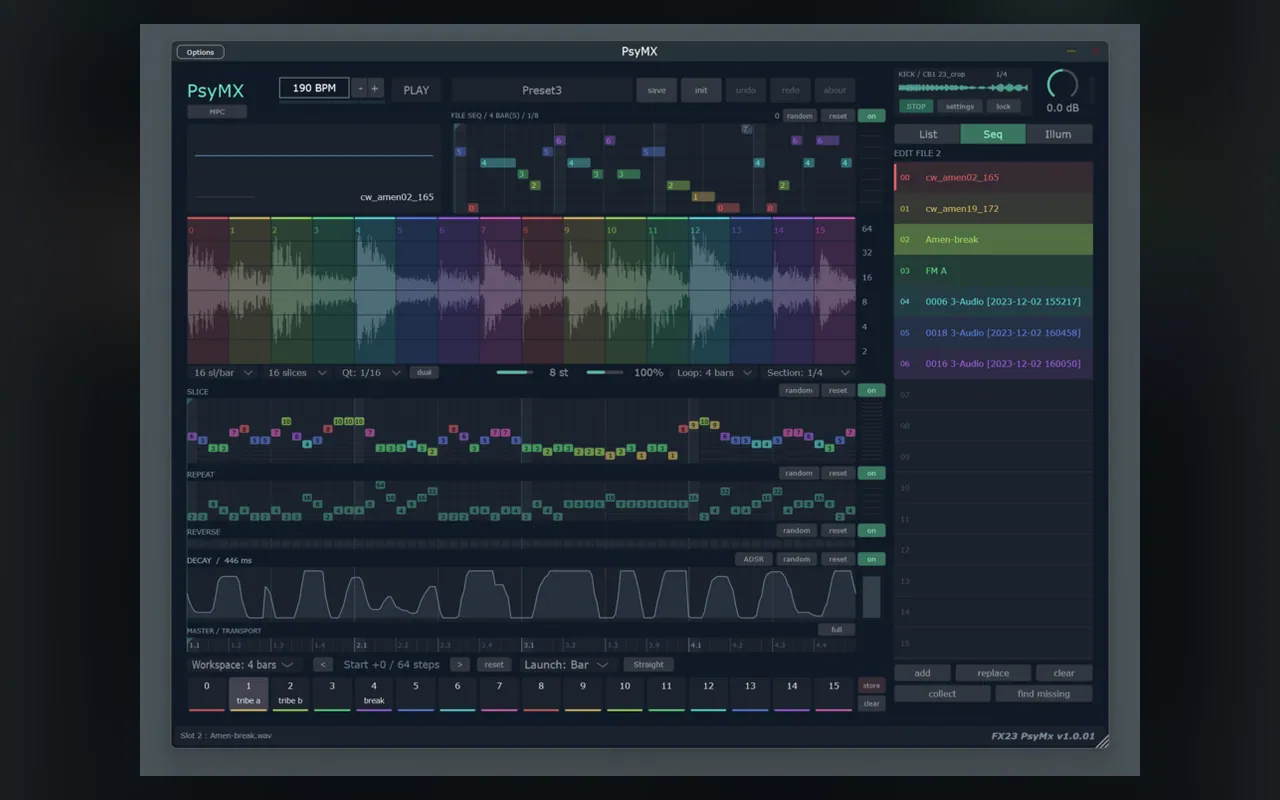
Task: Click the previous step arrow button
Action: click(x=323, y=664)
